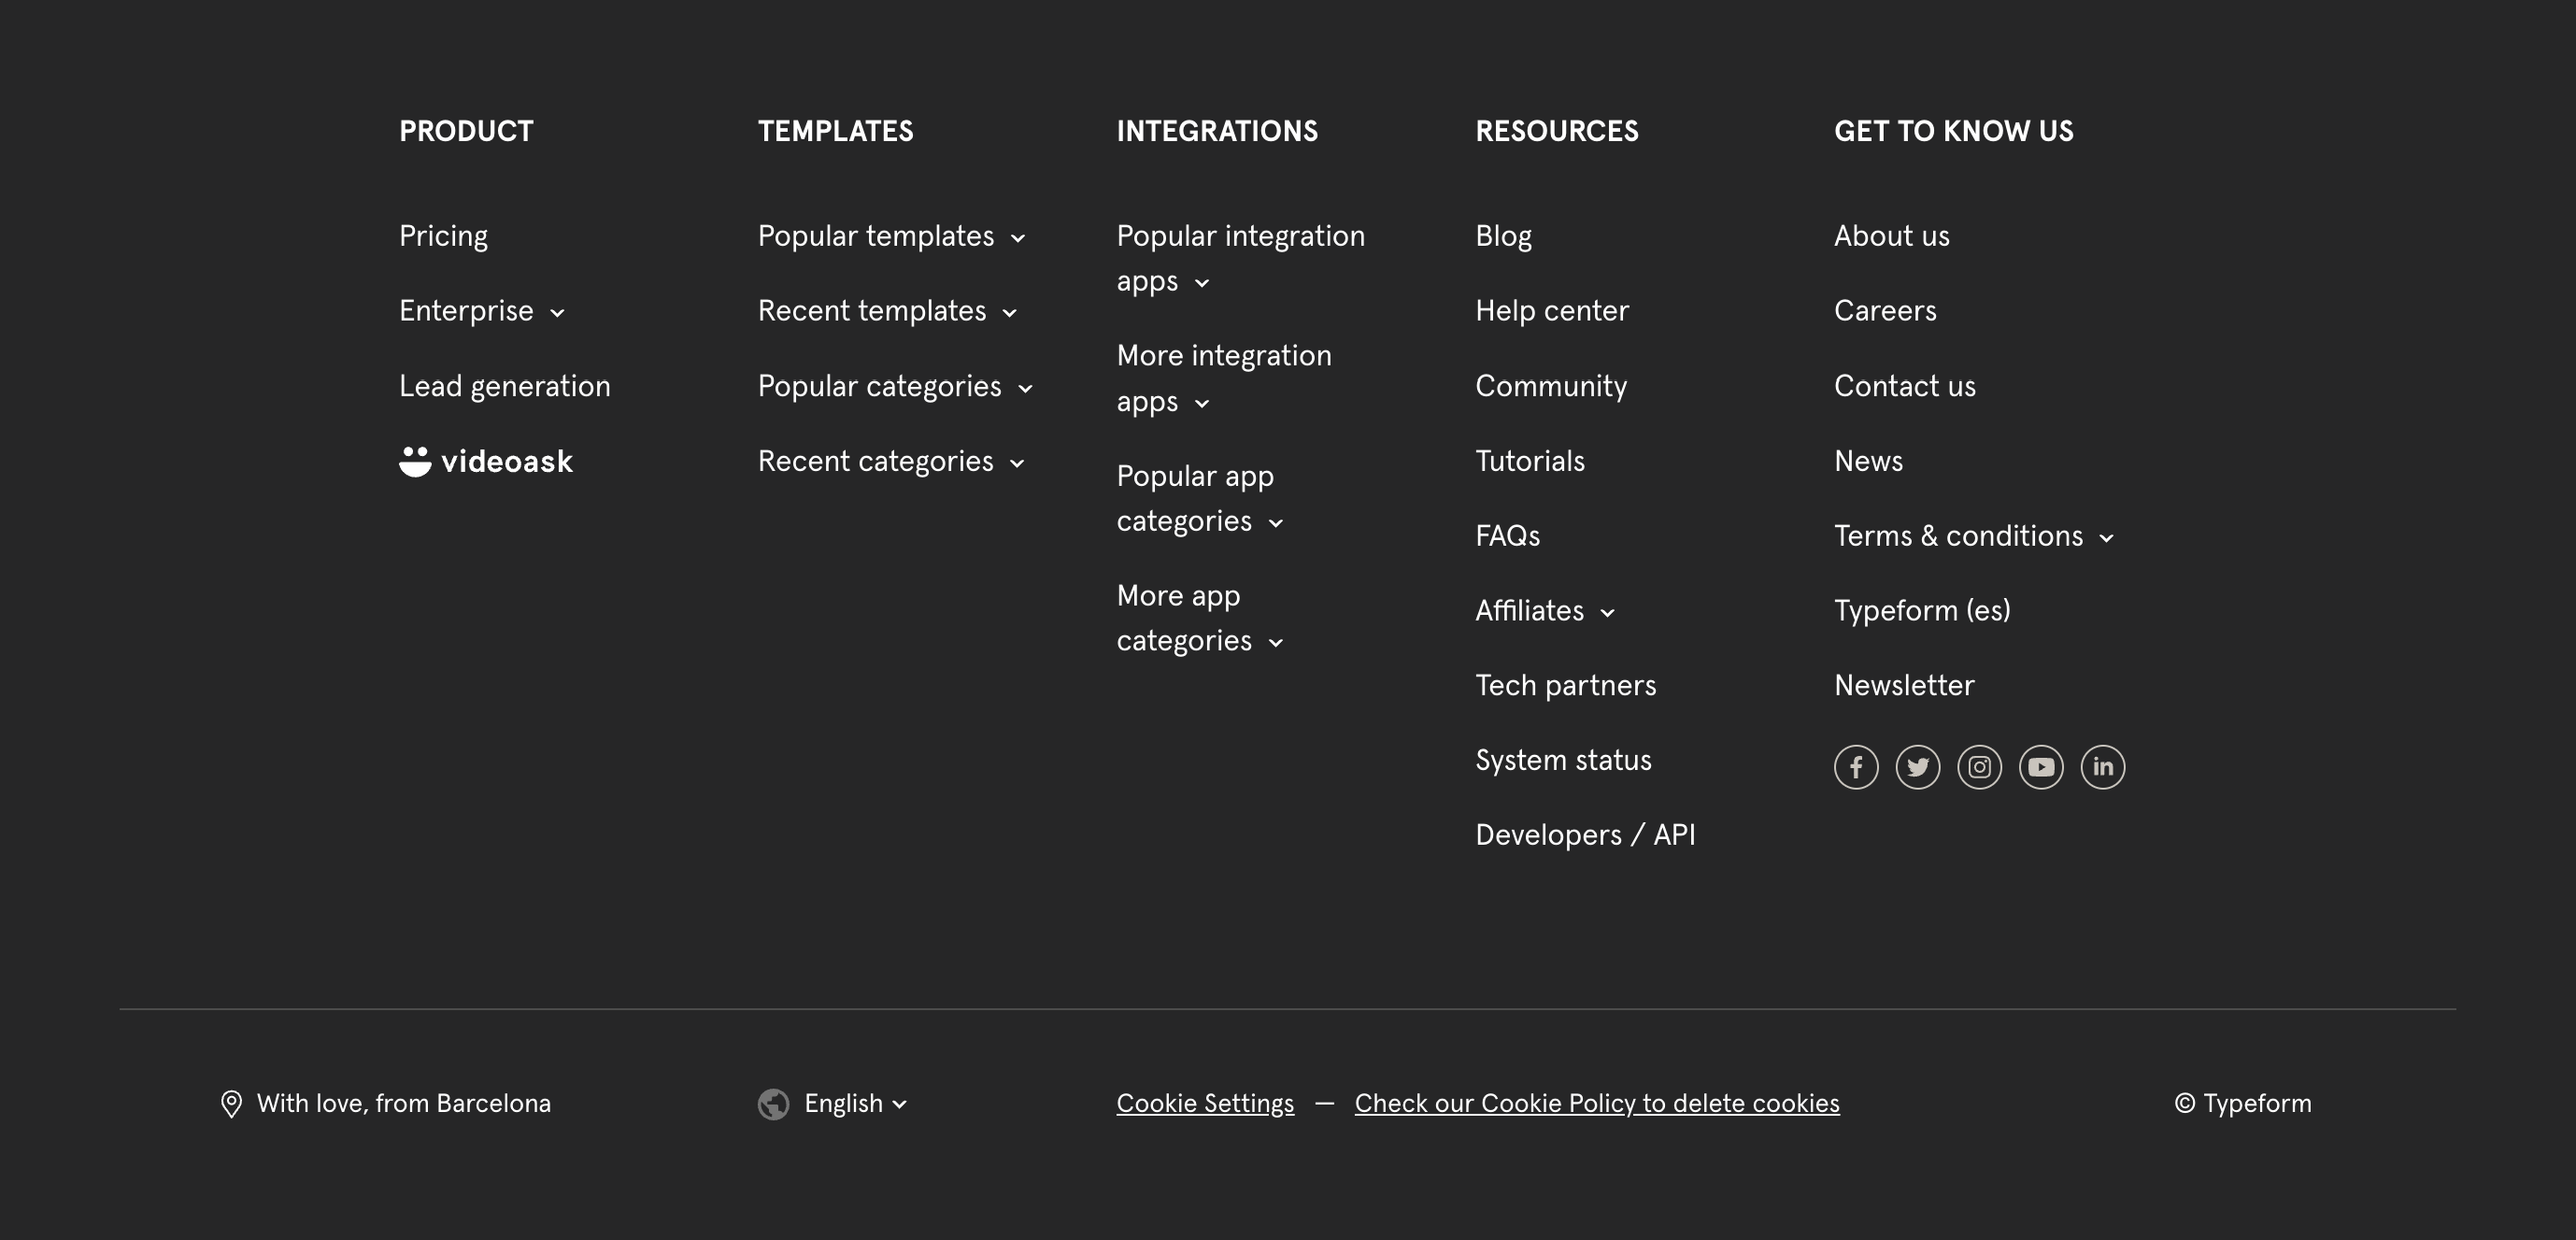
Task: Expand the Enterprise submenu
Action: click(x=482, y=311)
